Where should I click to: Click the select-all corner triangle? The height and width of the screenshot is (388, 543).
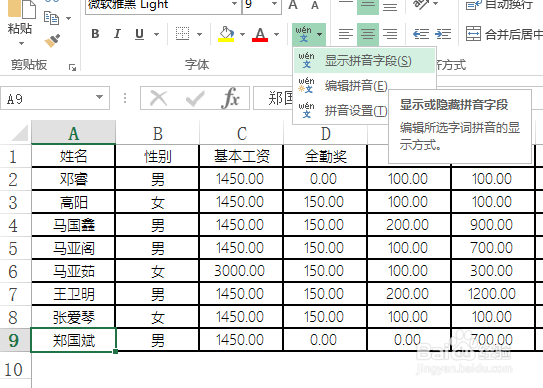click(19, 133)
